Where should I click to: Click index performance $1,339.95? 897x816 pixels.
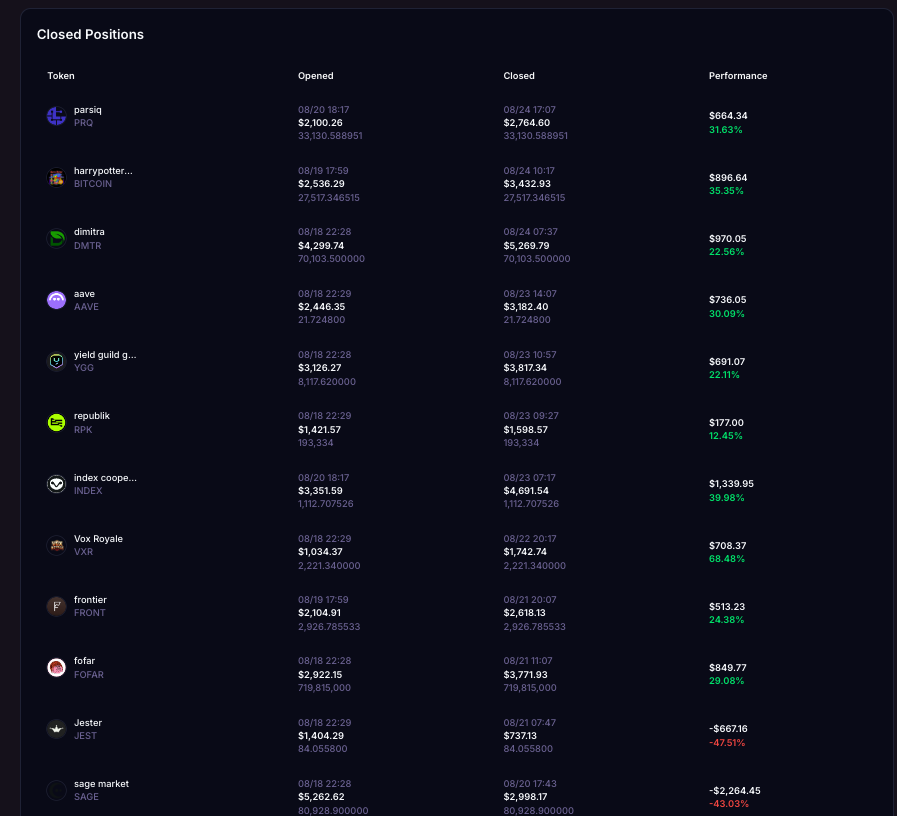(x=731, y=484)
